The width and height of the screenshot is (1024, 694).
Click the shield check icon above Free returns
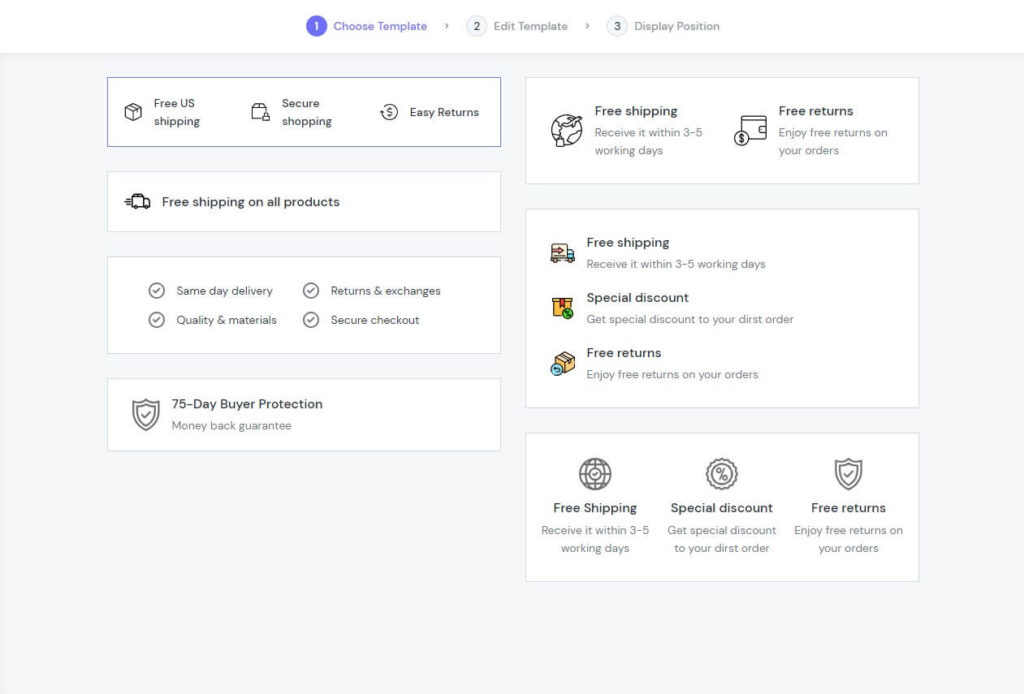click(x=848, y=474)
